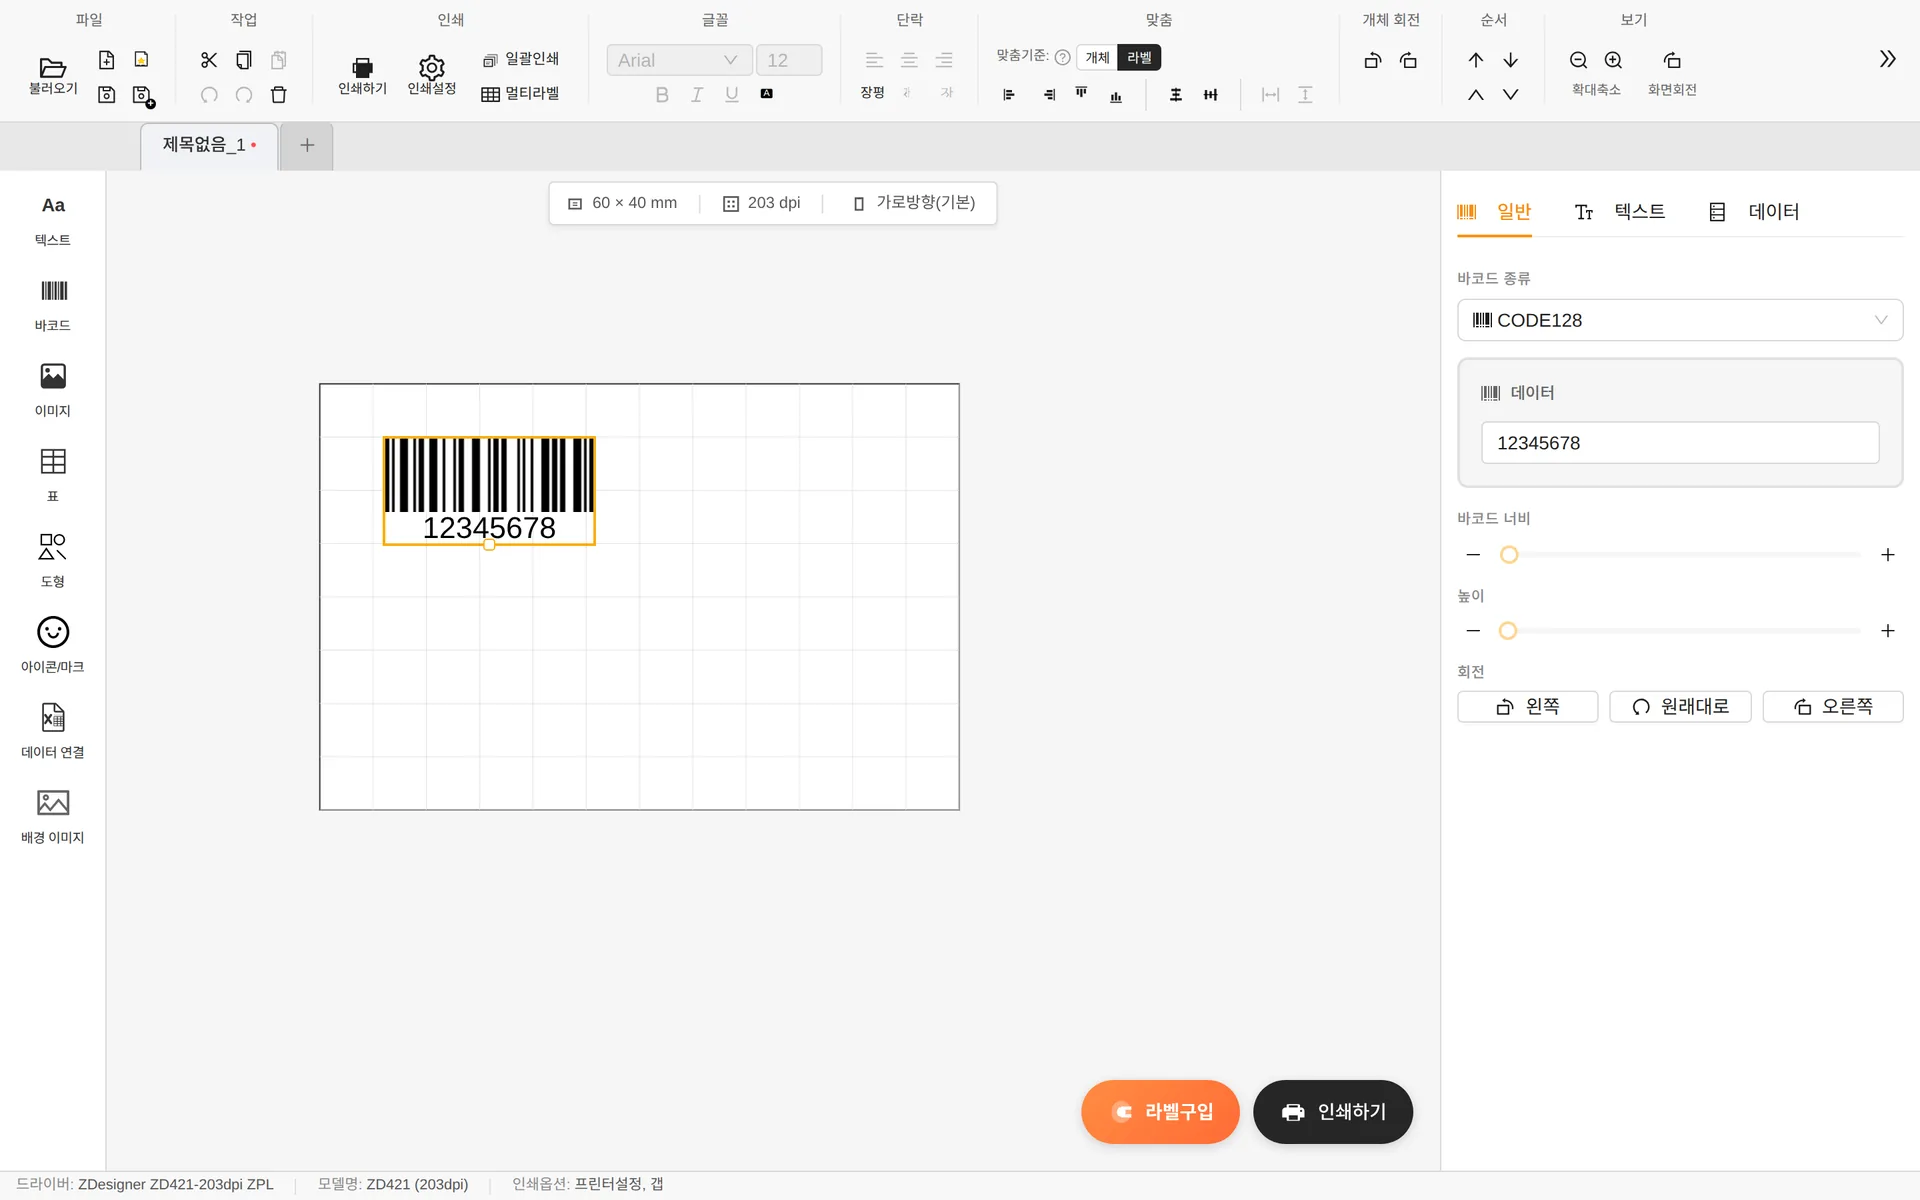Image resolution: width=1920 pixels, height=1200 pixels.
Task: Open the Arial font dropdown
Action: (x=679, y=60)
